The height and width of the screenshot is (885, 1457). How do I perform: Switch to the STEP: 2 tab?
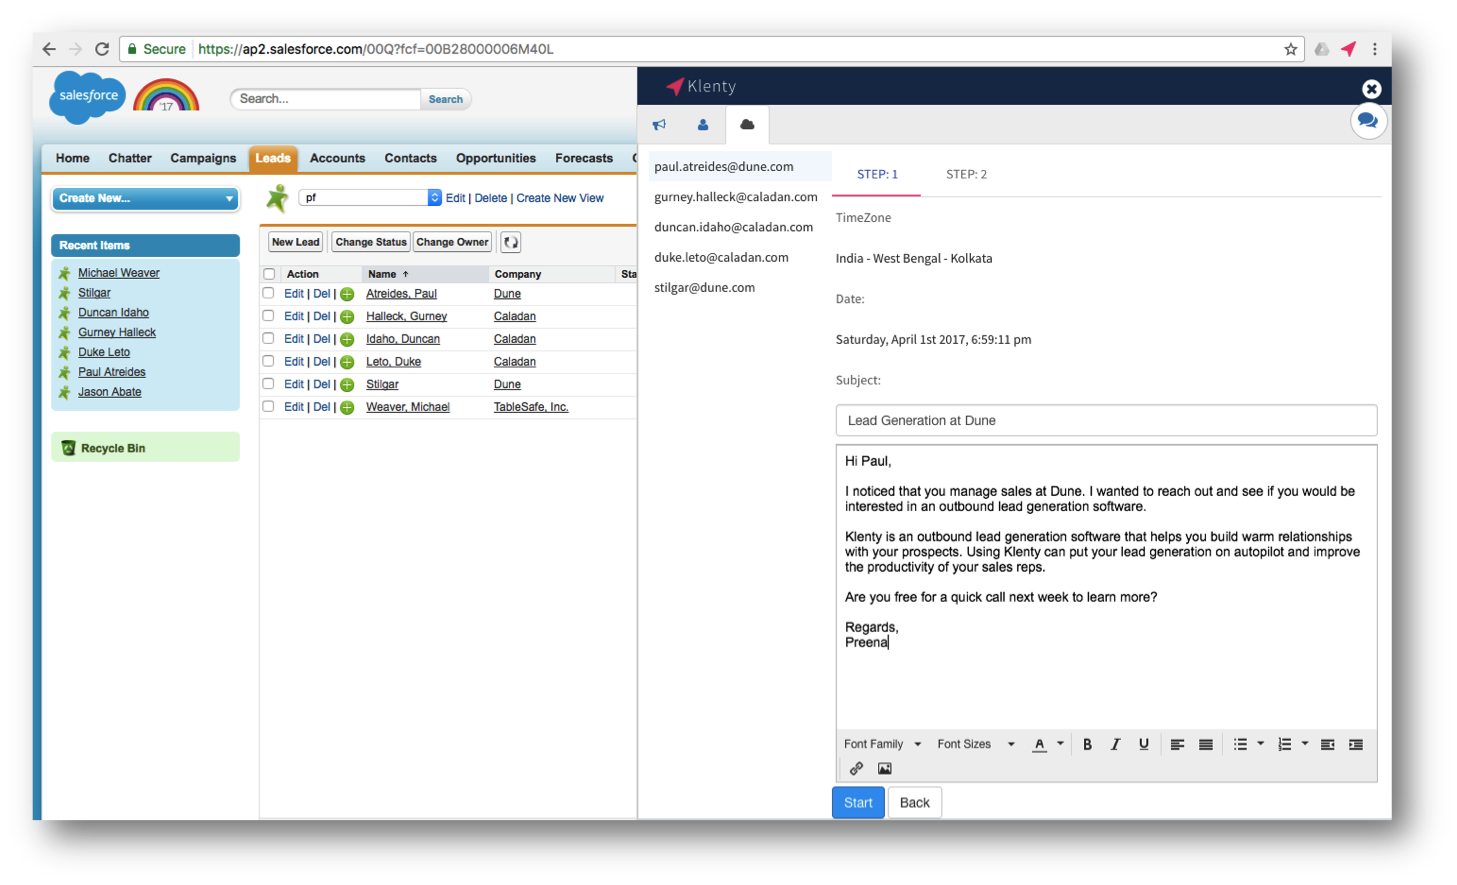tap(966, 173)
